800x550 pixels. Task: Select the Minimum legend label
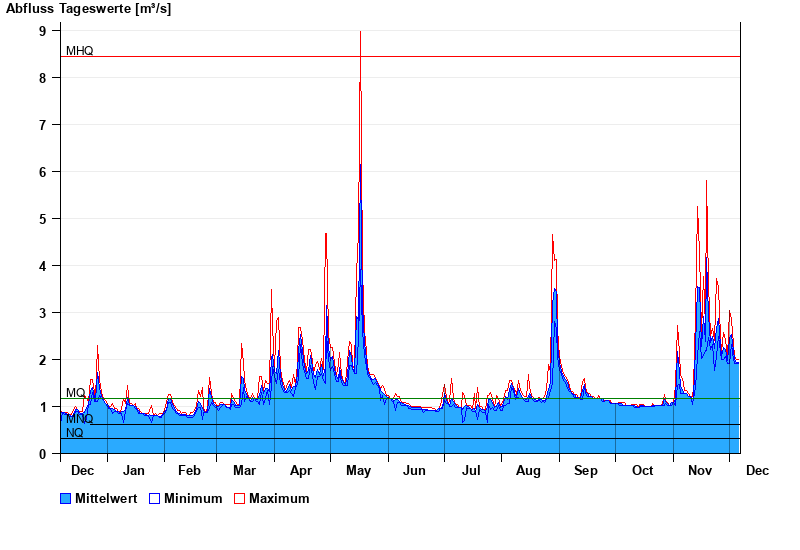[193, 498]
